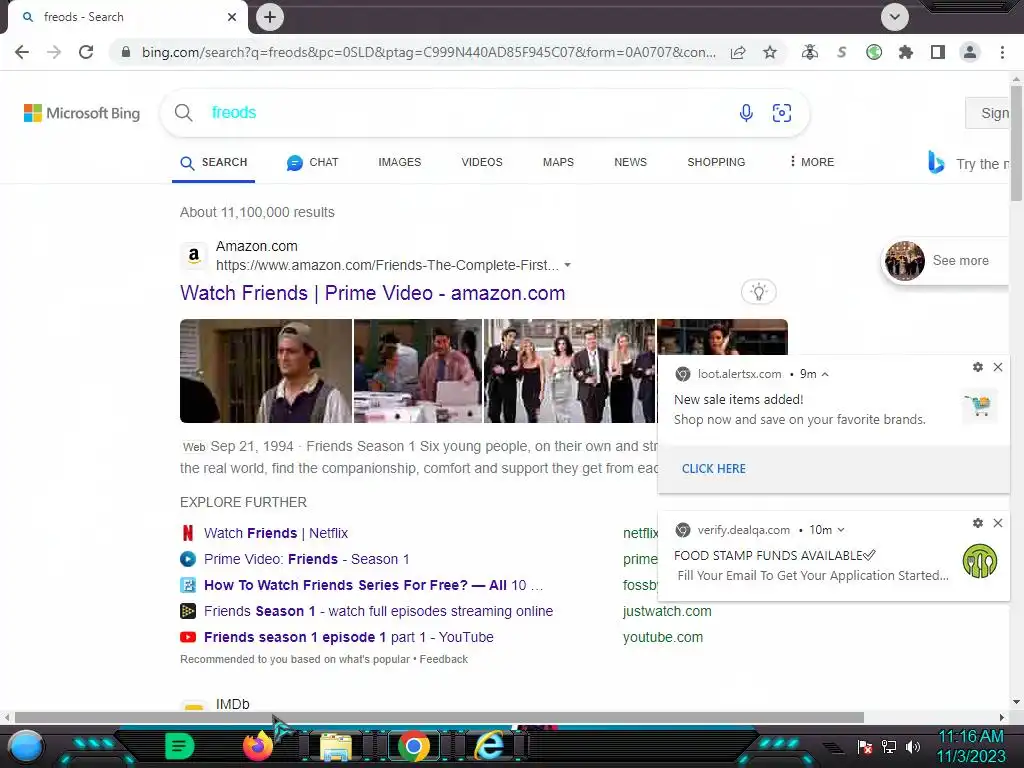This screenshot has width=1024, height=768.
Task: Open visual search camera icon
Action: 782,113
